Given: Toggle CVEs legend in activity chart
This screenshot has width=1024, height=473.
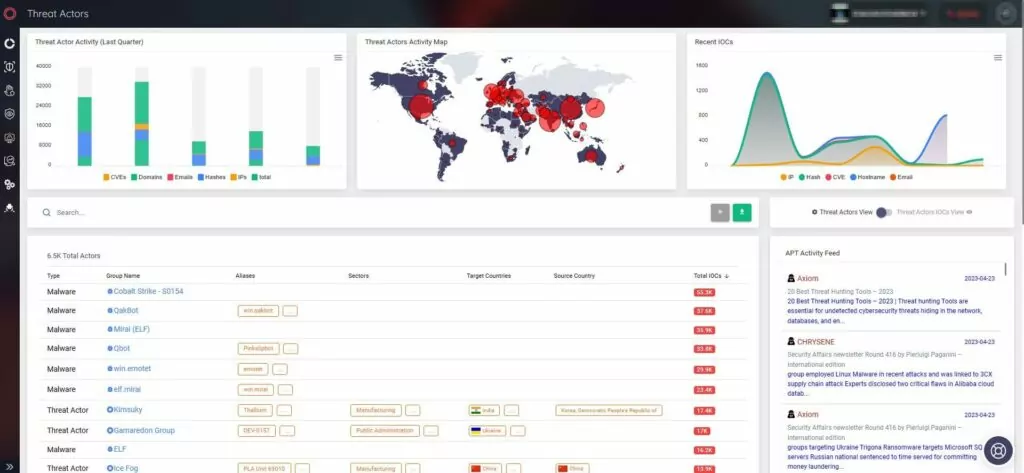Looking at the screenshot, I should (114, 177).
